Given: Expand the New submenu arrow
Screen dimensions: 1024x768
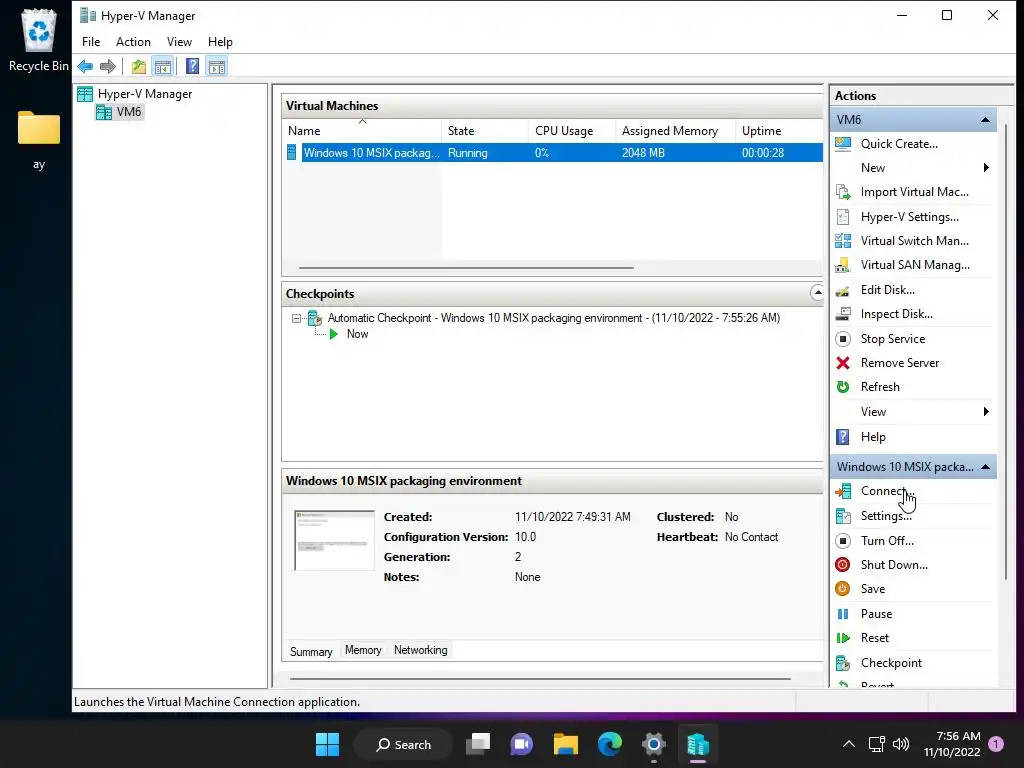Looking at the screenshot, I should pyautogui.click(x=986, y=168).
